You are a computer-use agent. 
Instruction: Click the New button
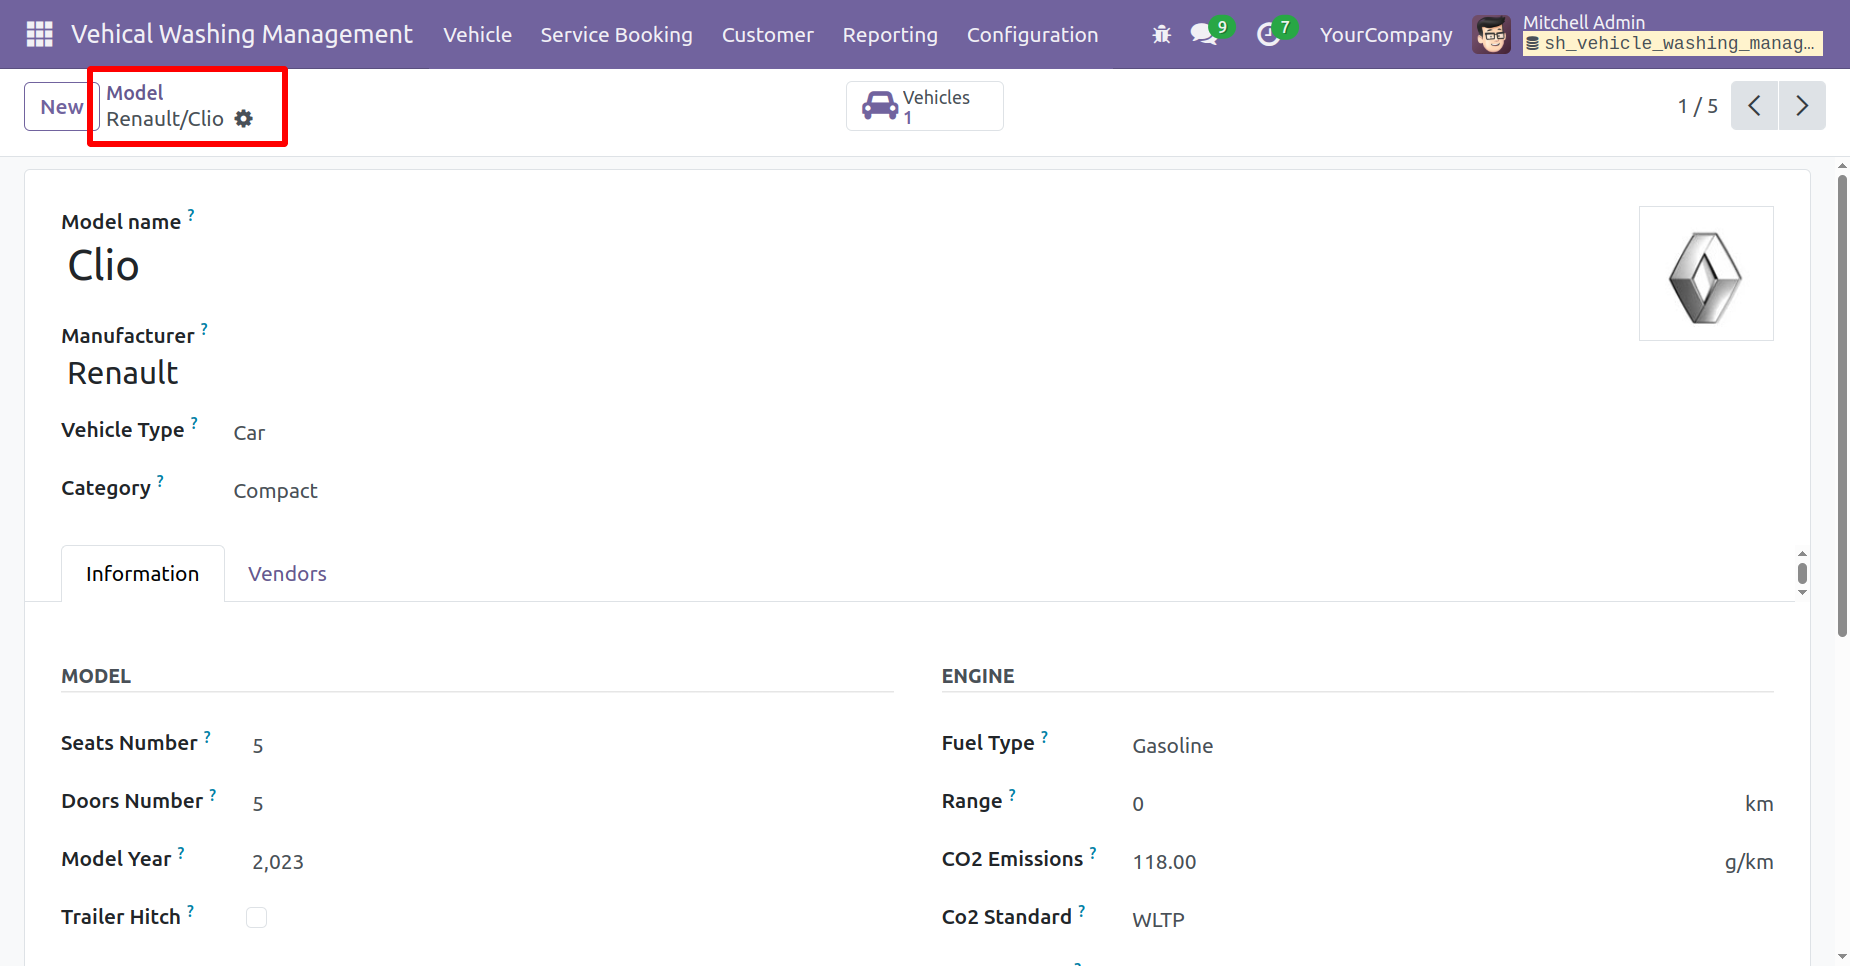point(61,107)
